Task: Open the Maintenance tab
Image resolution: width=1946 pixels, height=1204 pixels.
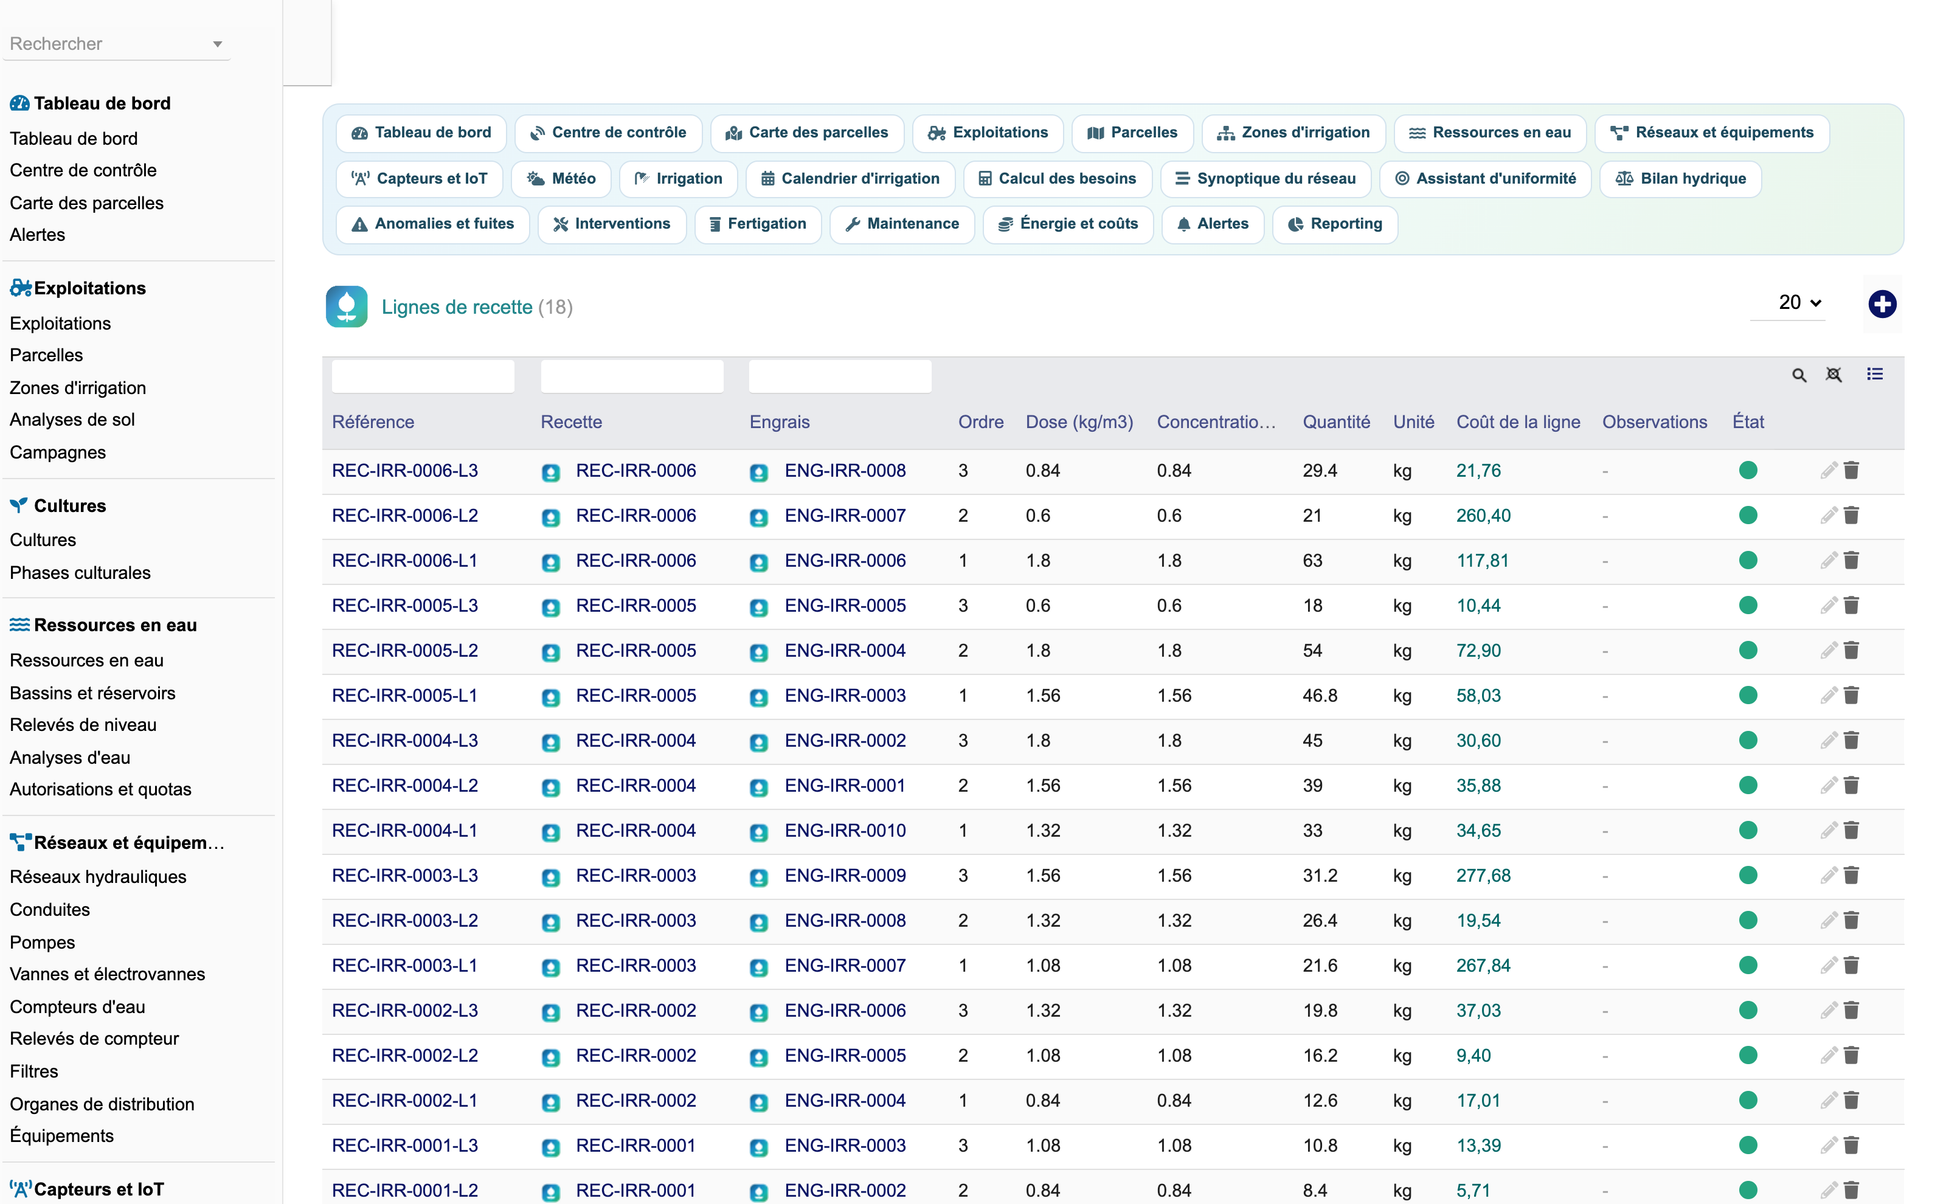Action: 902,224
